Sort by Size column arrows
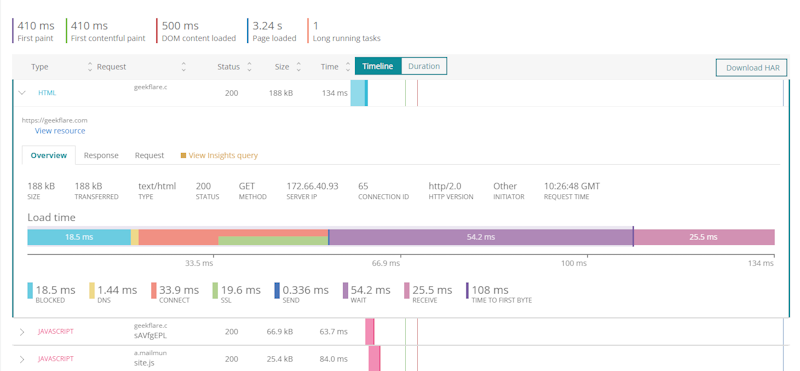Image resolution: width=800 pixels, height=371 pixels. (298, 67)
